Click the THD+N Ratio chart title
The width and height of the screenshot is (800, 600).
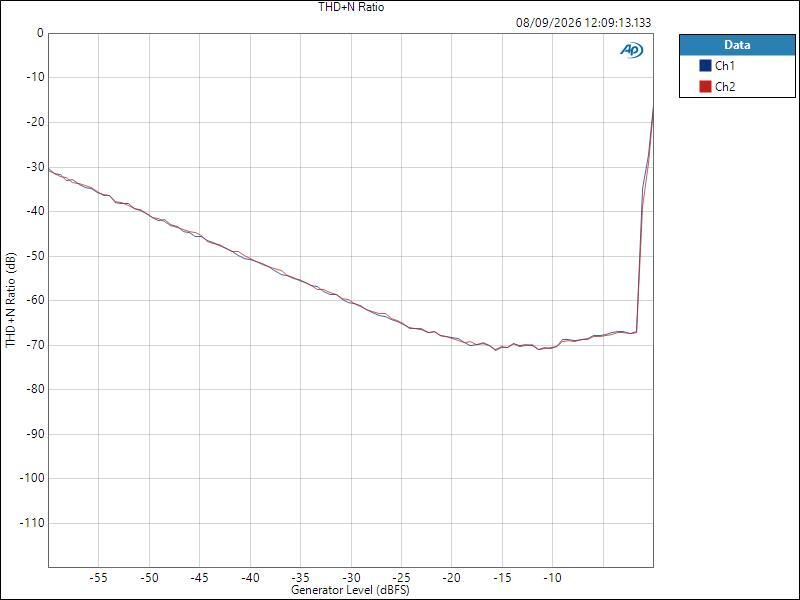[351, 7]
